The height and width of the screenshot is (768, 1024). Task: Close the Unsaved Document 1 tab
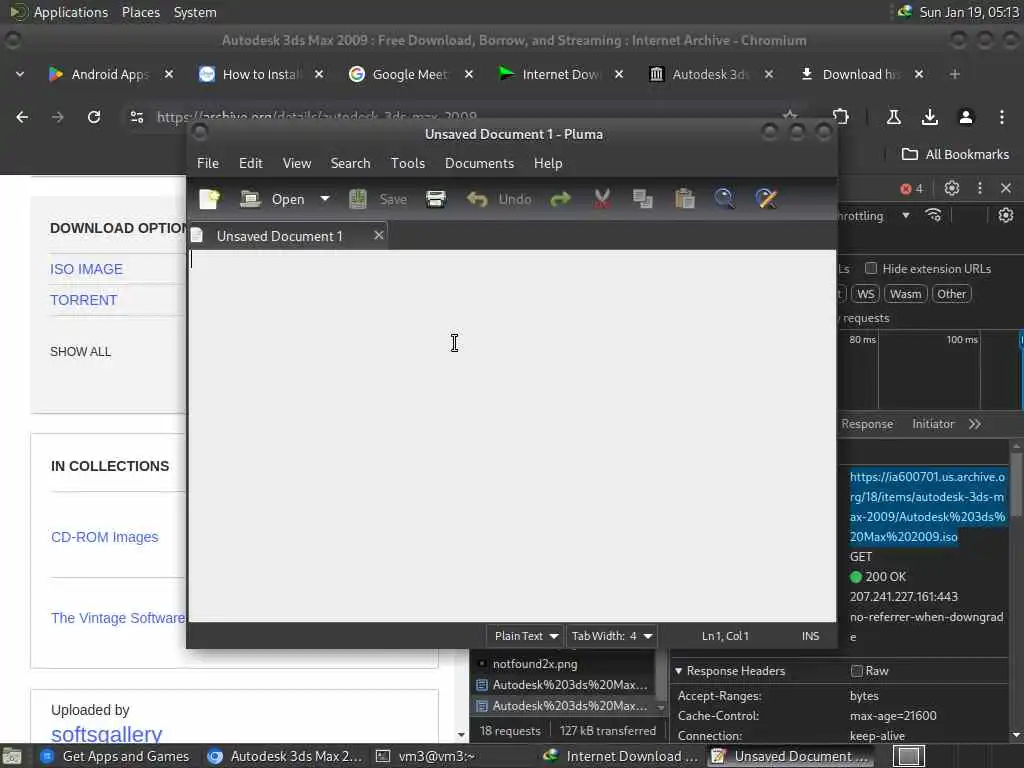tap(379, 235)
